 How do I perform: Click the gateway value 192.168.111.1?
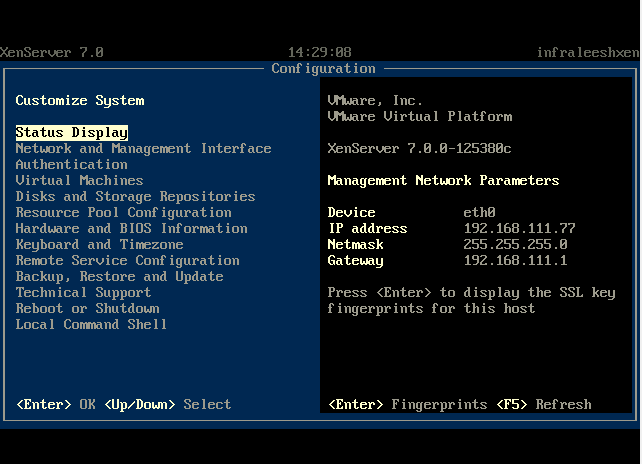pos(515,260)
